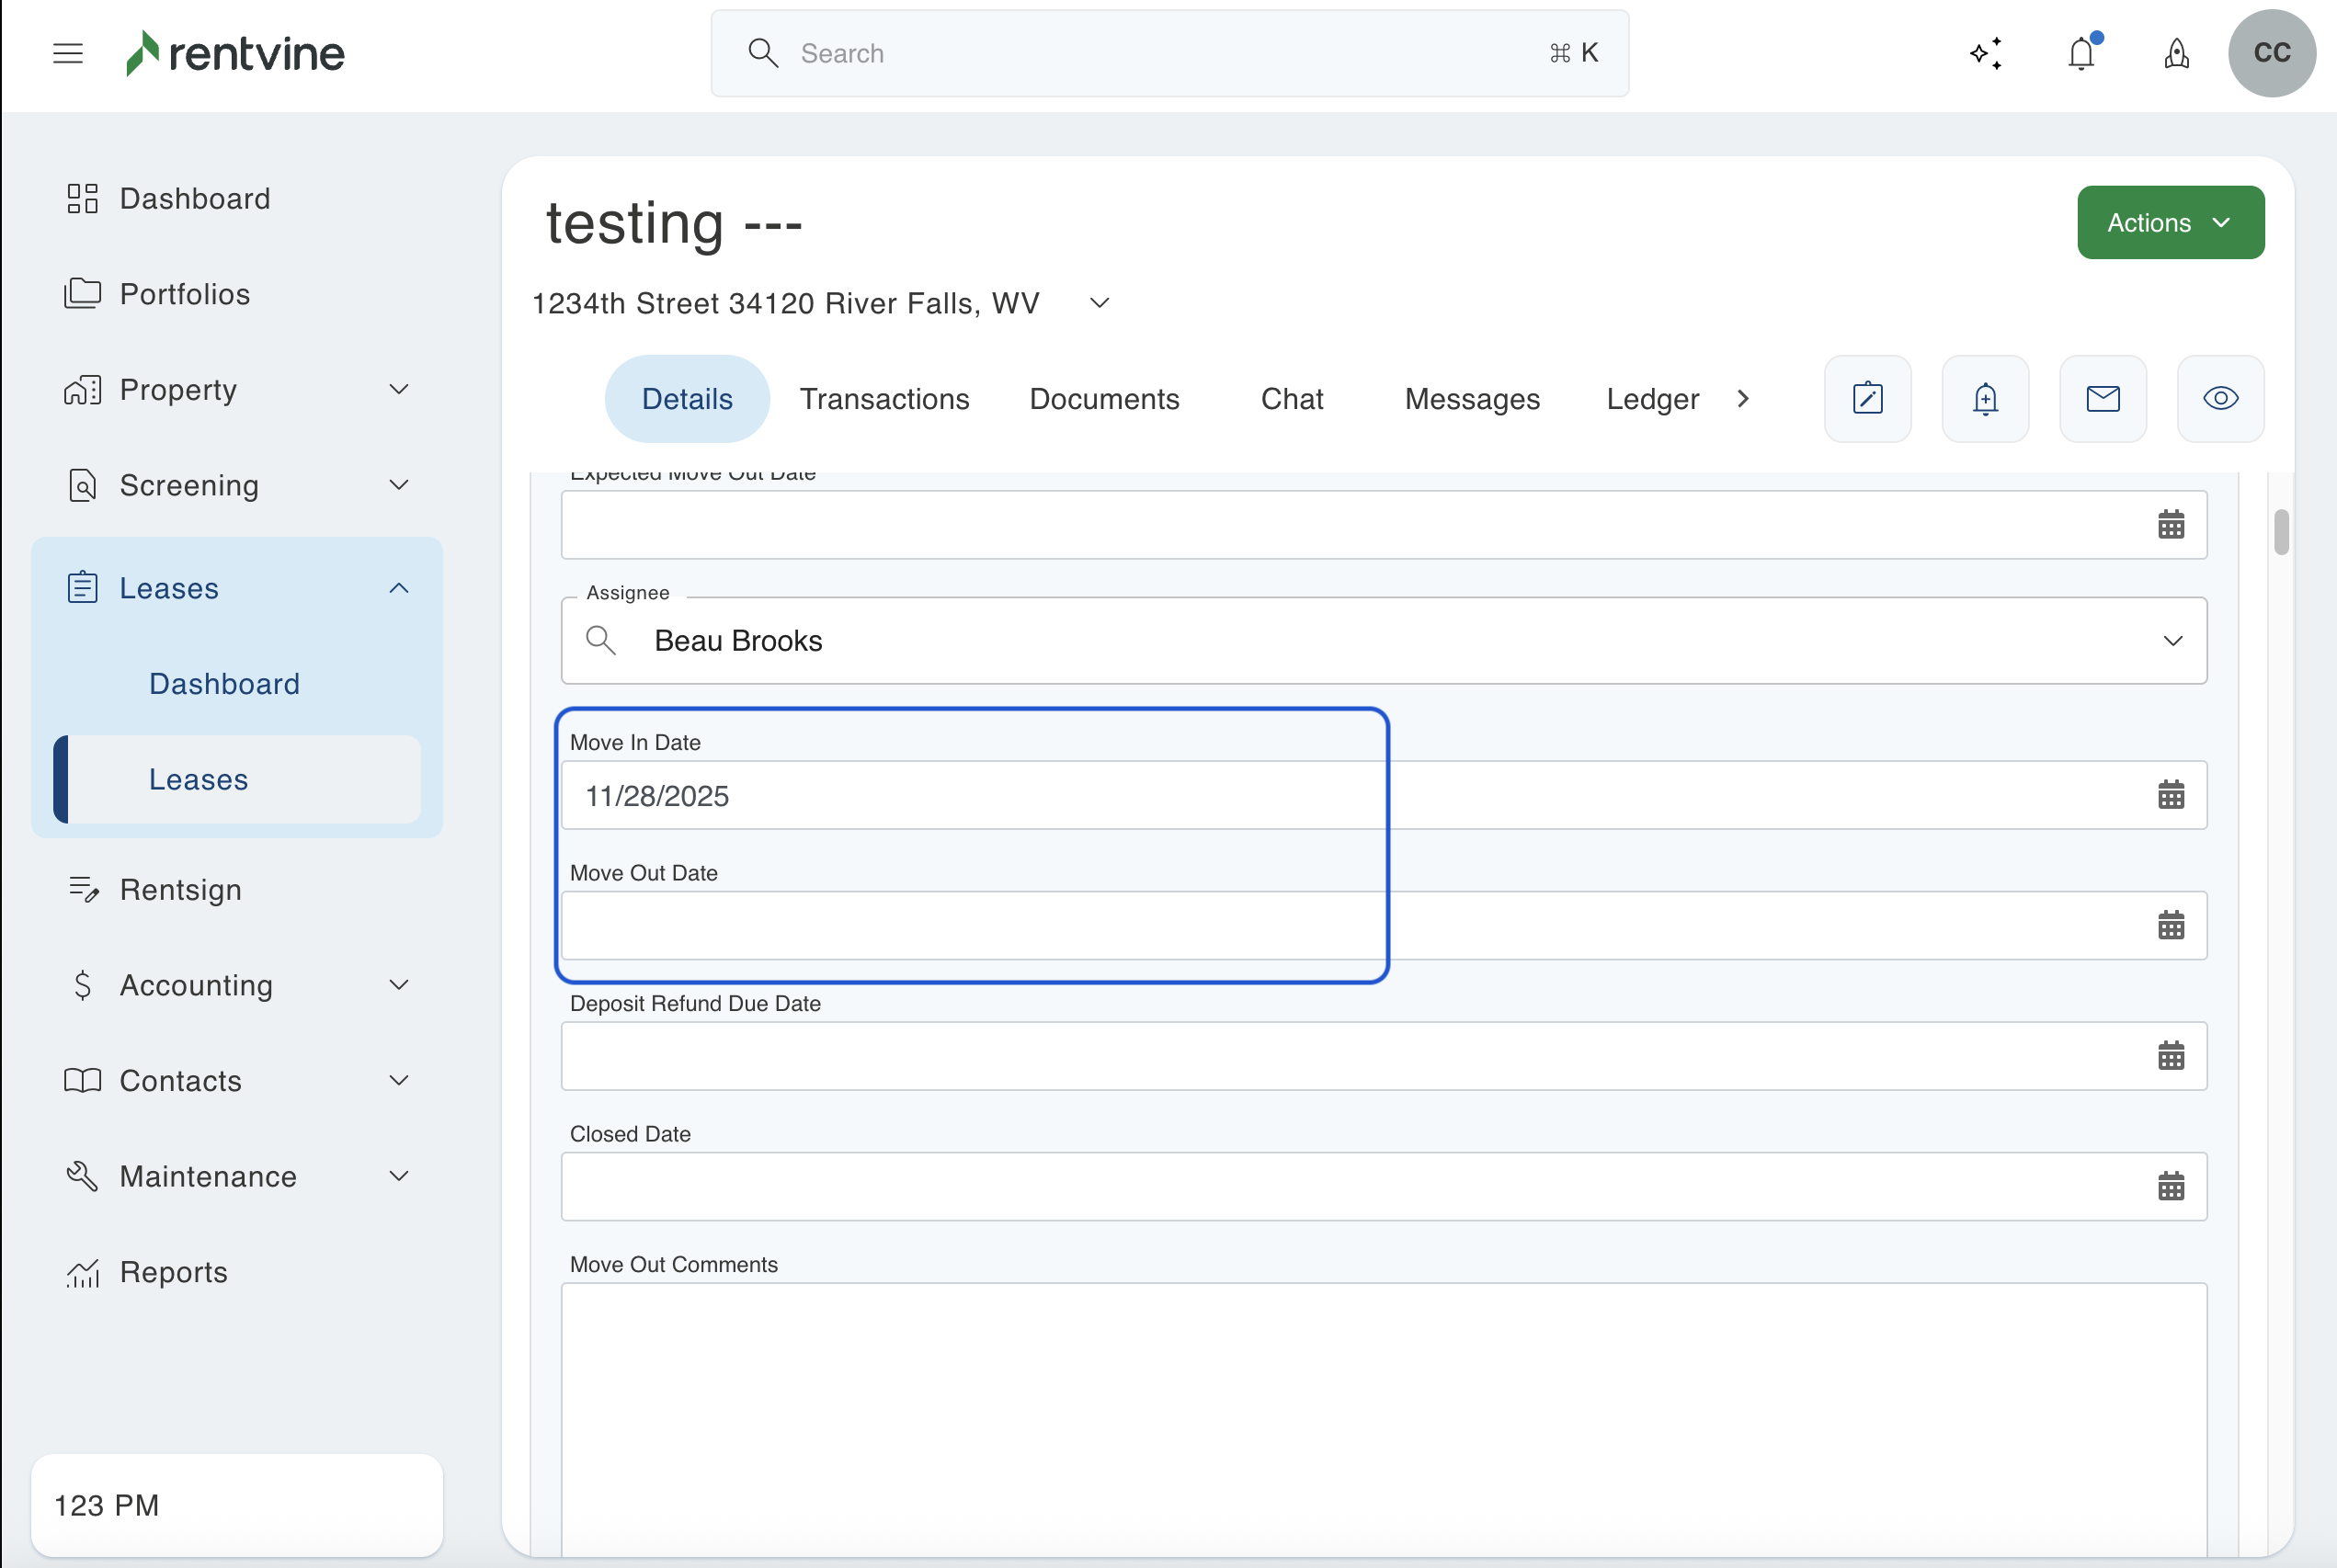The height and width of the screenshot is (1568, 2337).
Task: Open the notifications bell
Action: pyautogui.click(x=2082, y=53)
